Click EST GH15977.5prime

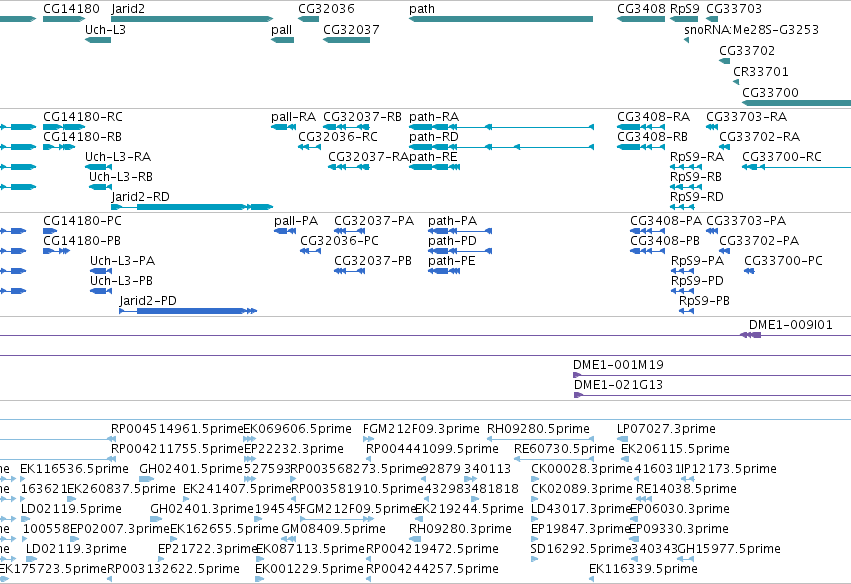point(729,549)
